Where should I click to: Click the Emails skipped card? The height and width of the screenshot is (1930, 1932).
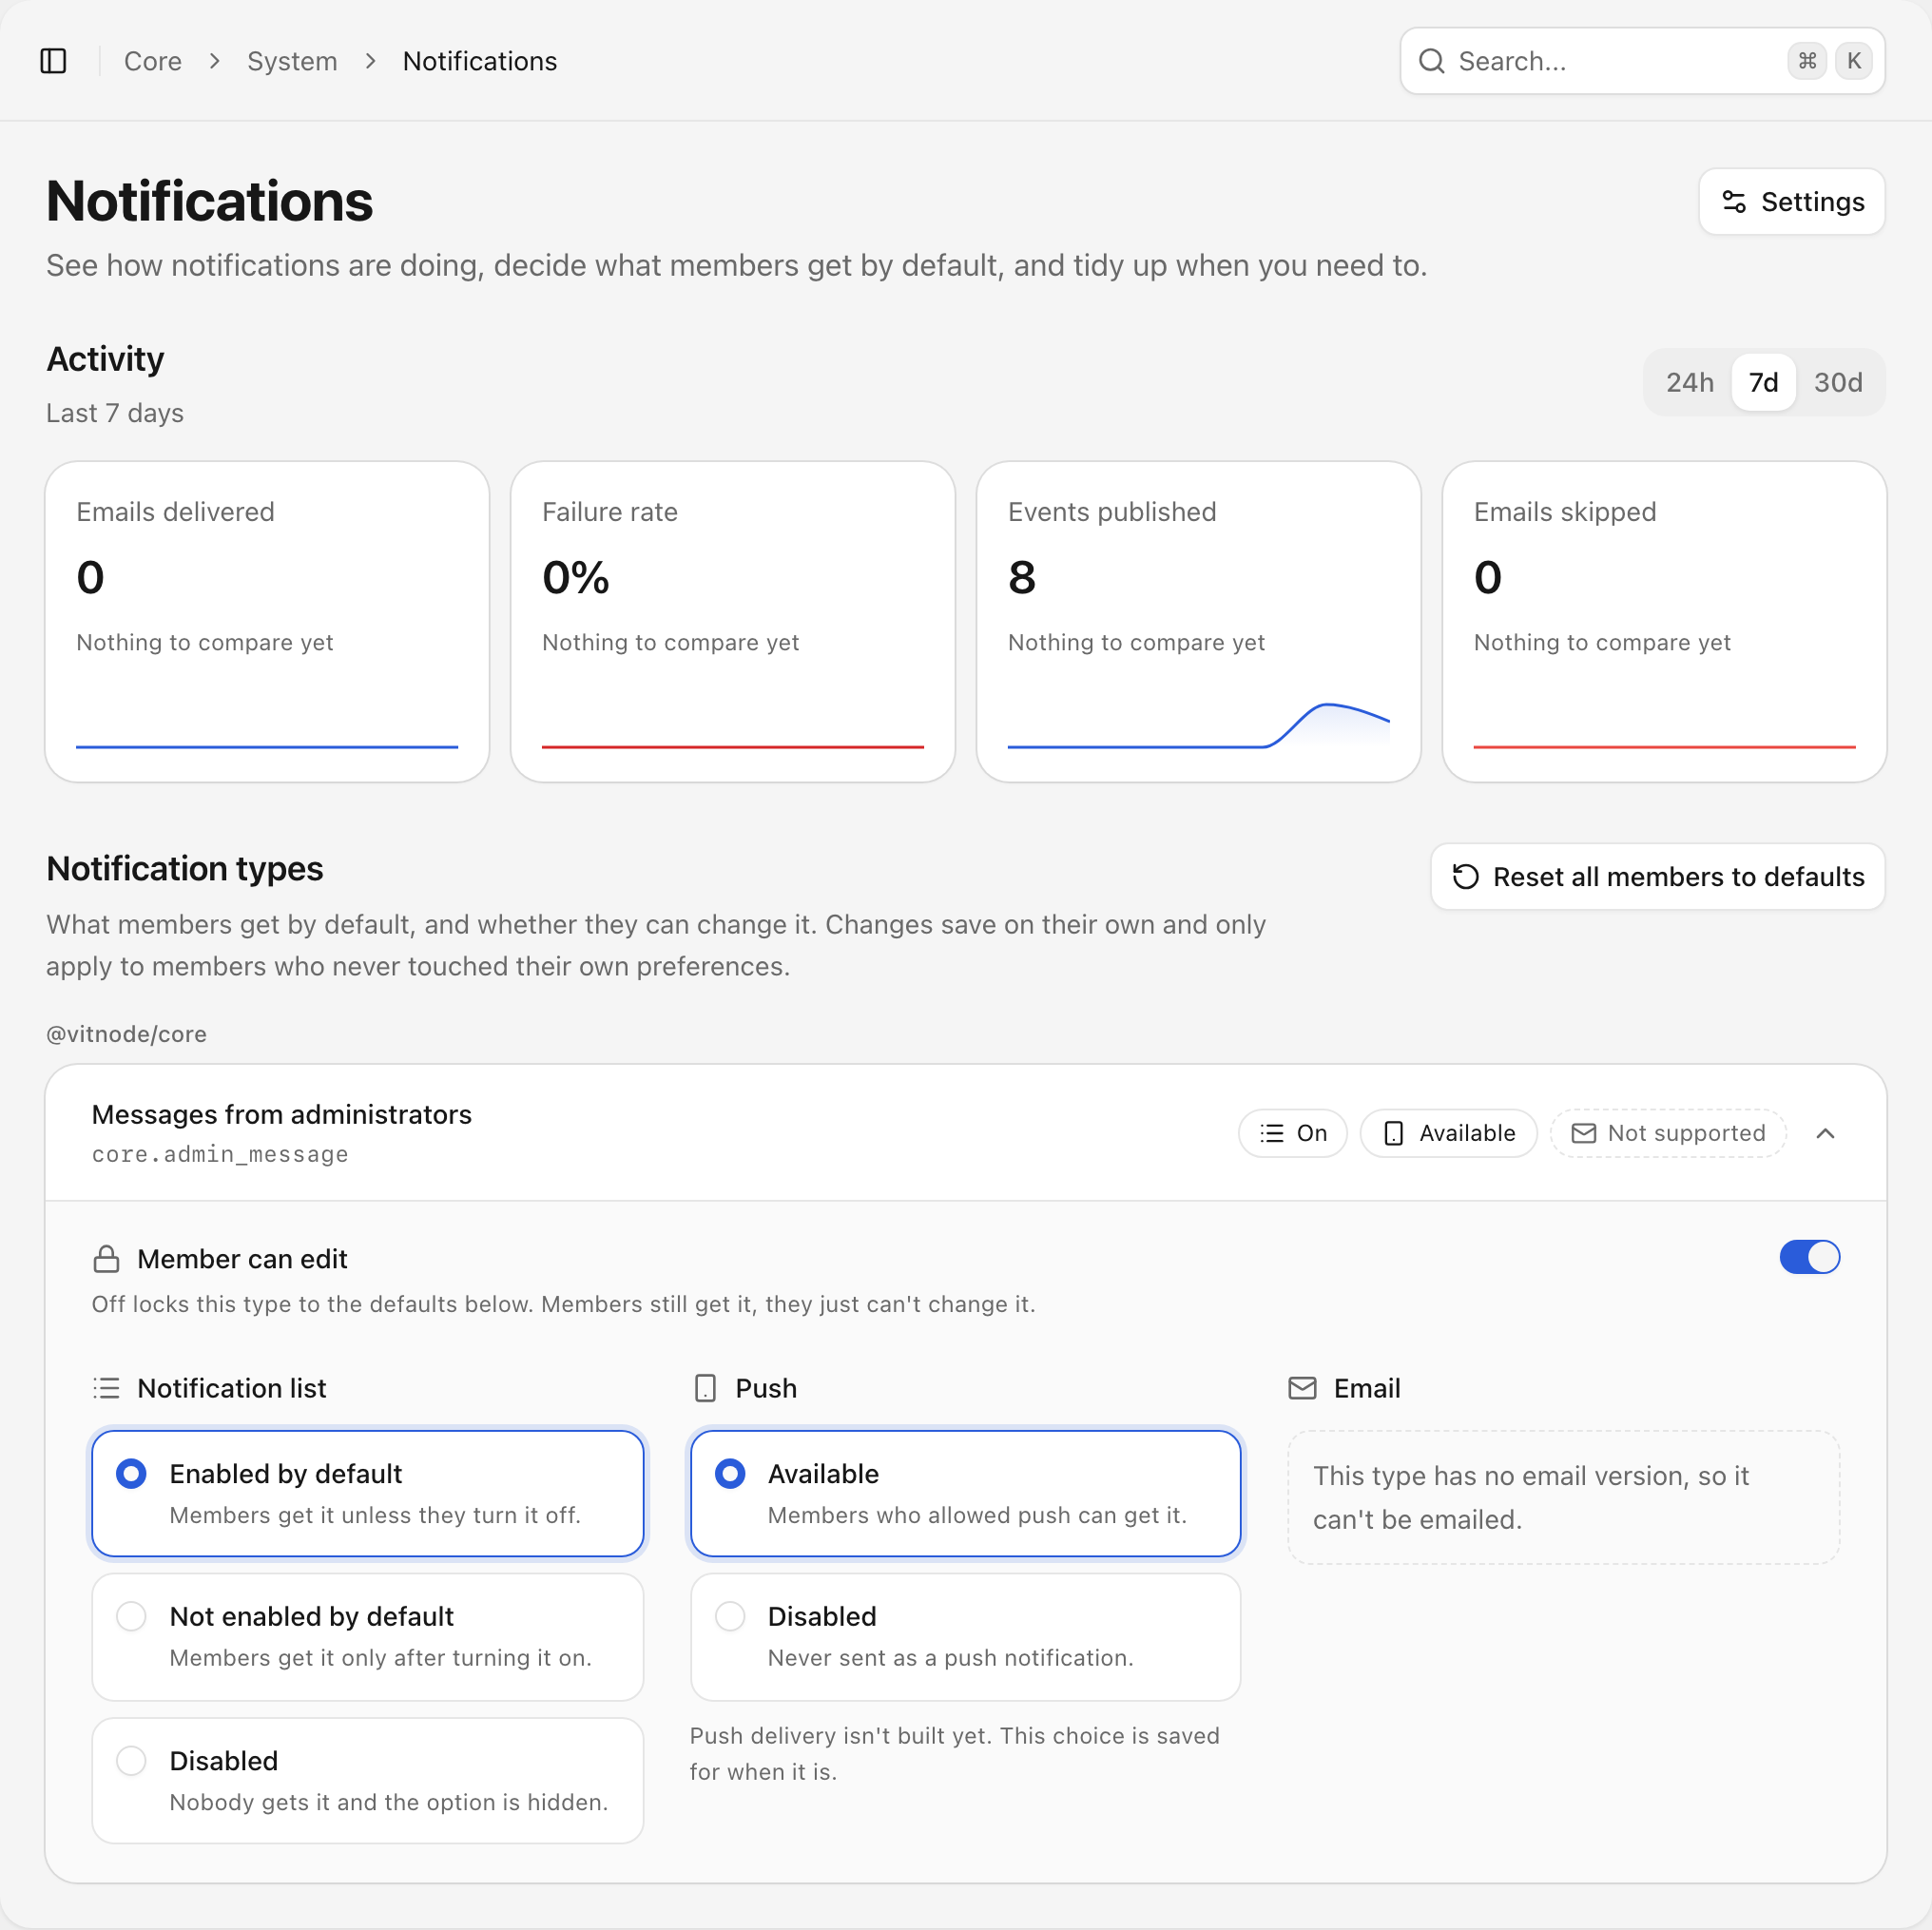[1664, 621]
